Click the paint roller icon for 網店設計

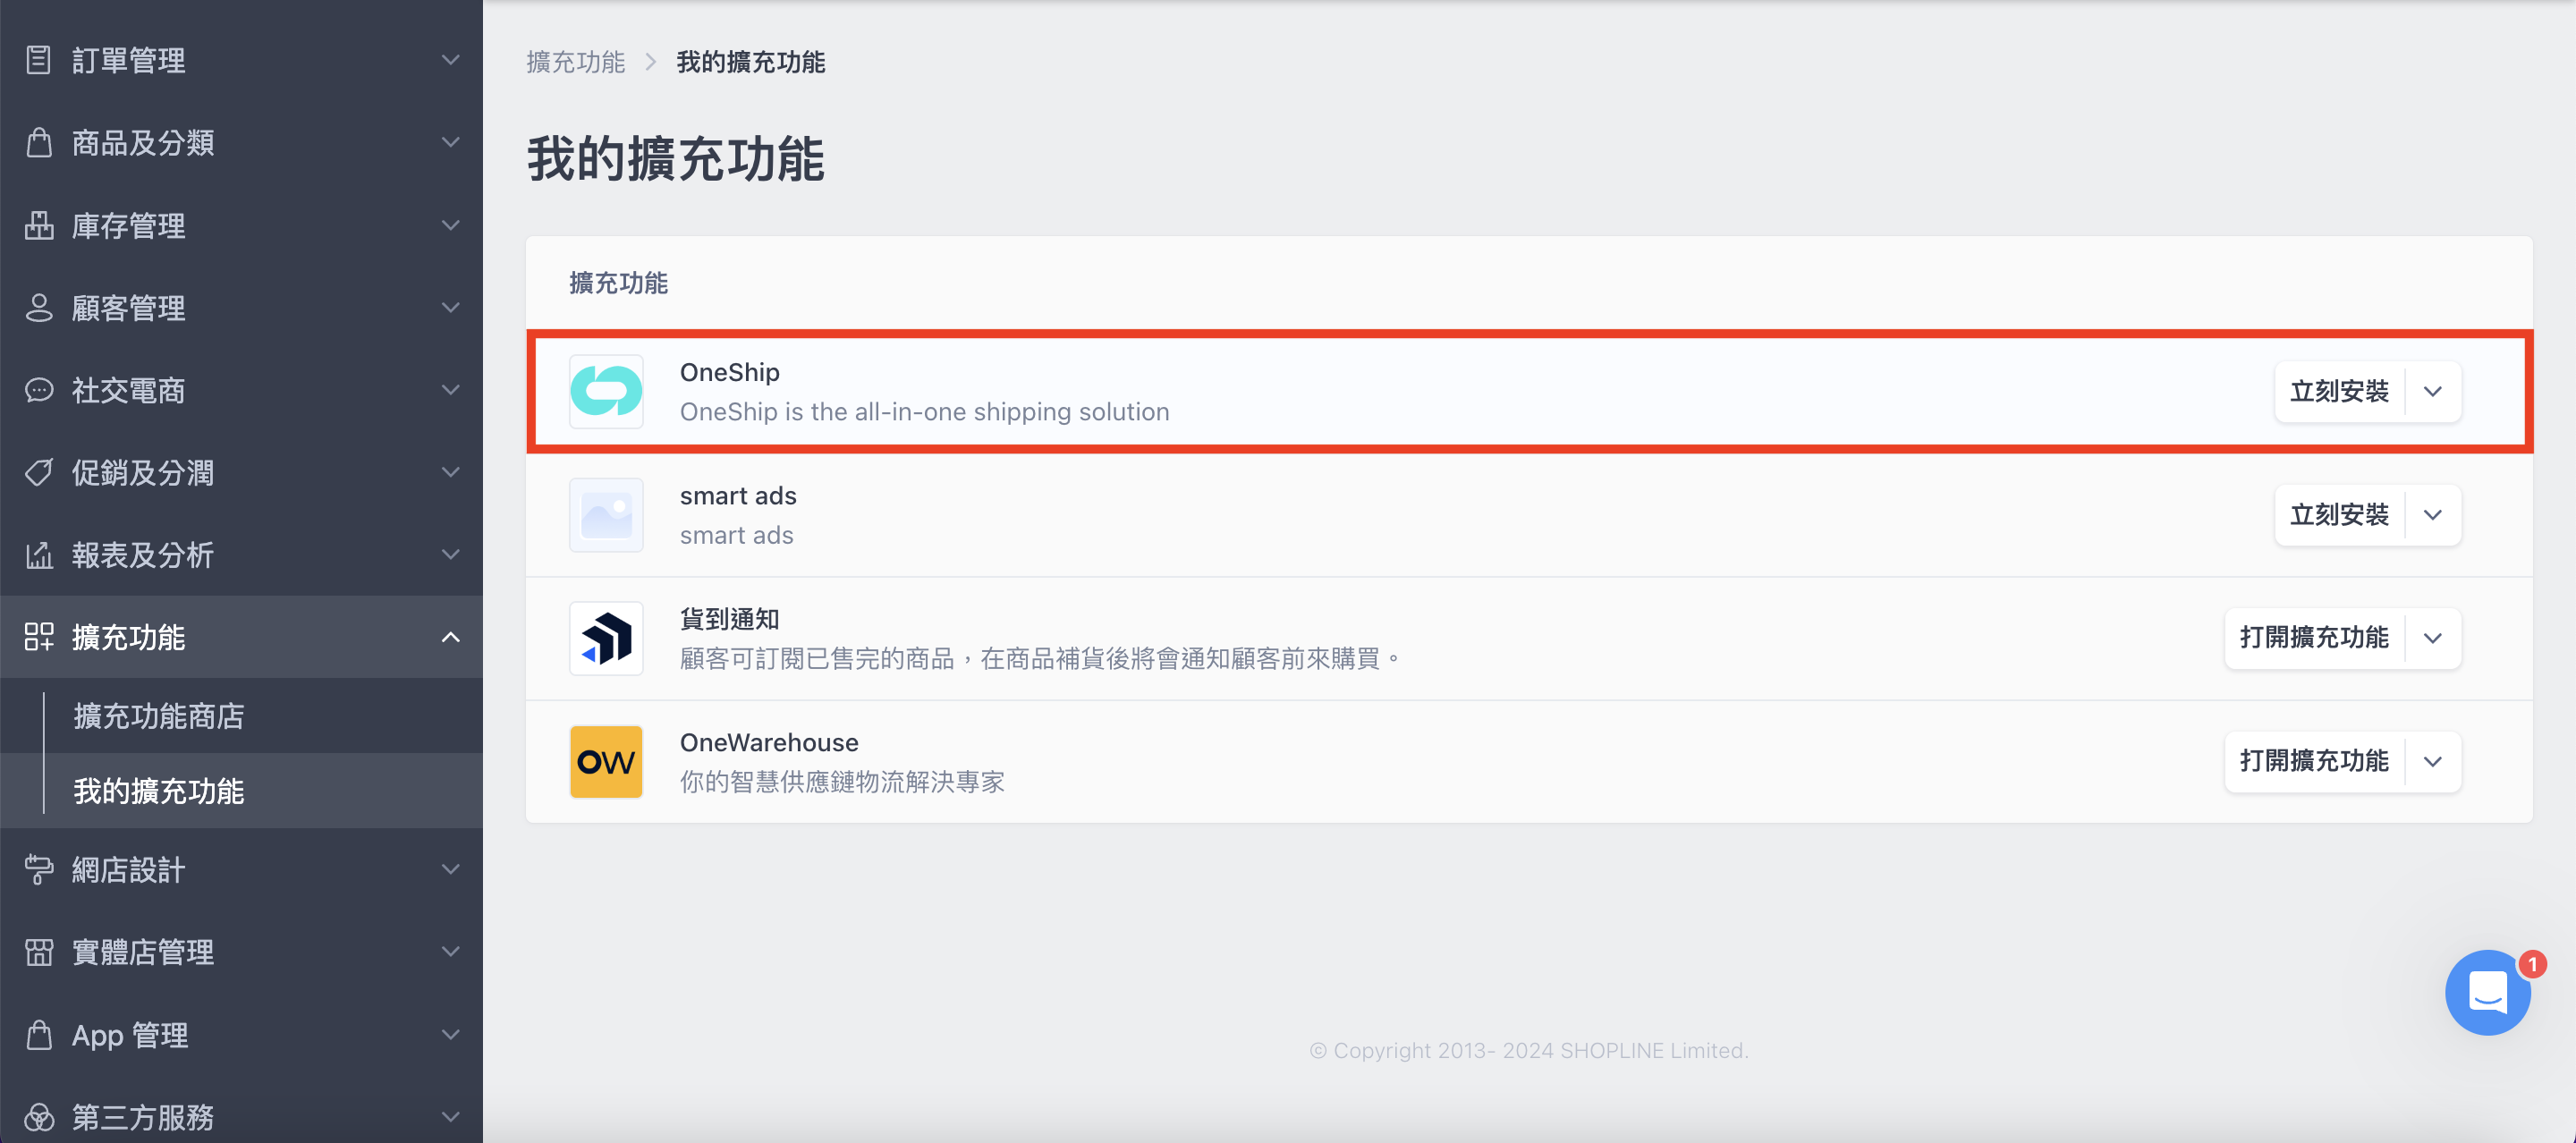pos(38,869)
